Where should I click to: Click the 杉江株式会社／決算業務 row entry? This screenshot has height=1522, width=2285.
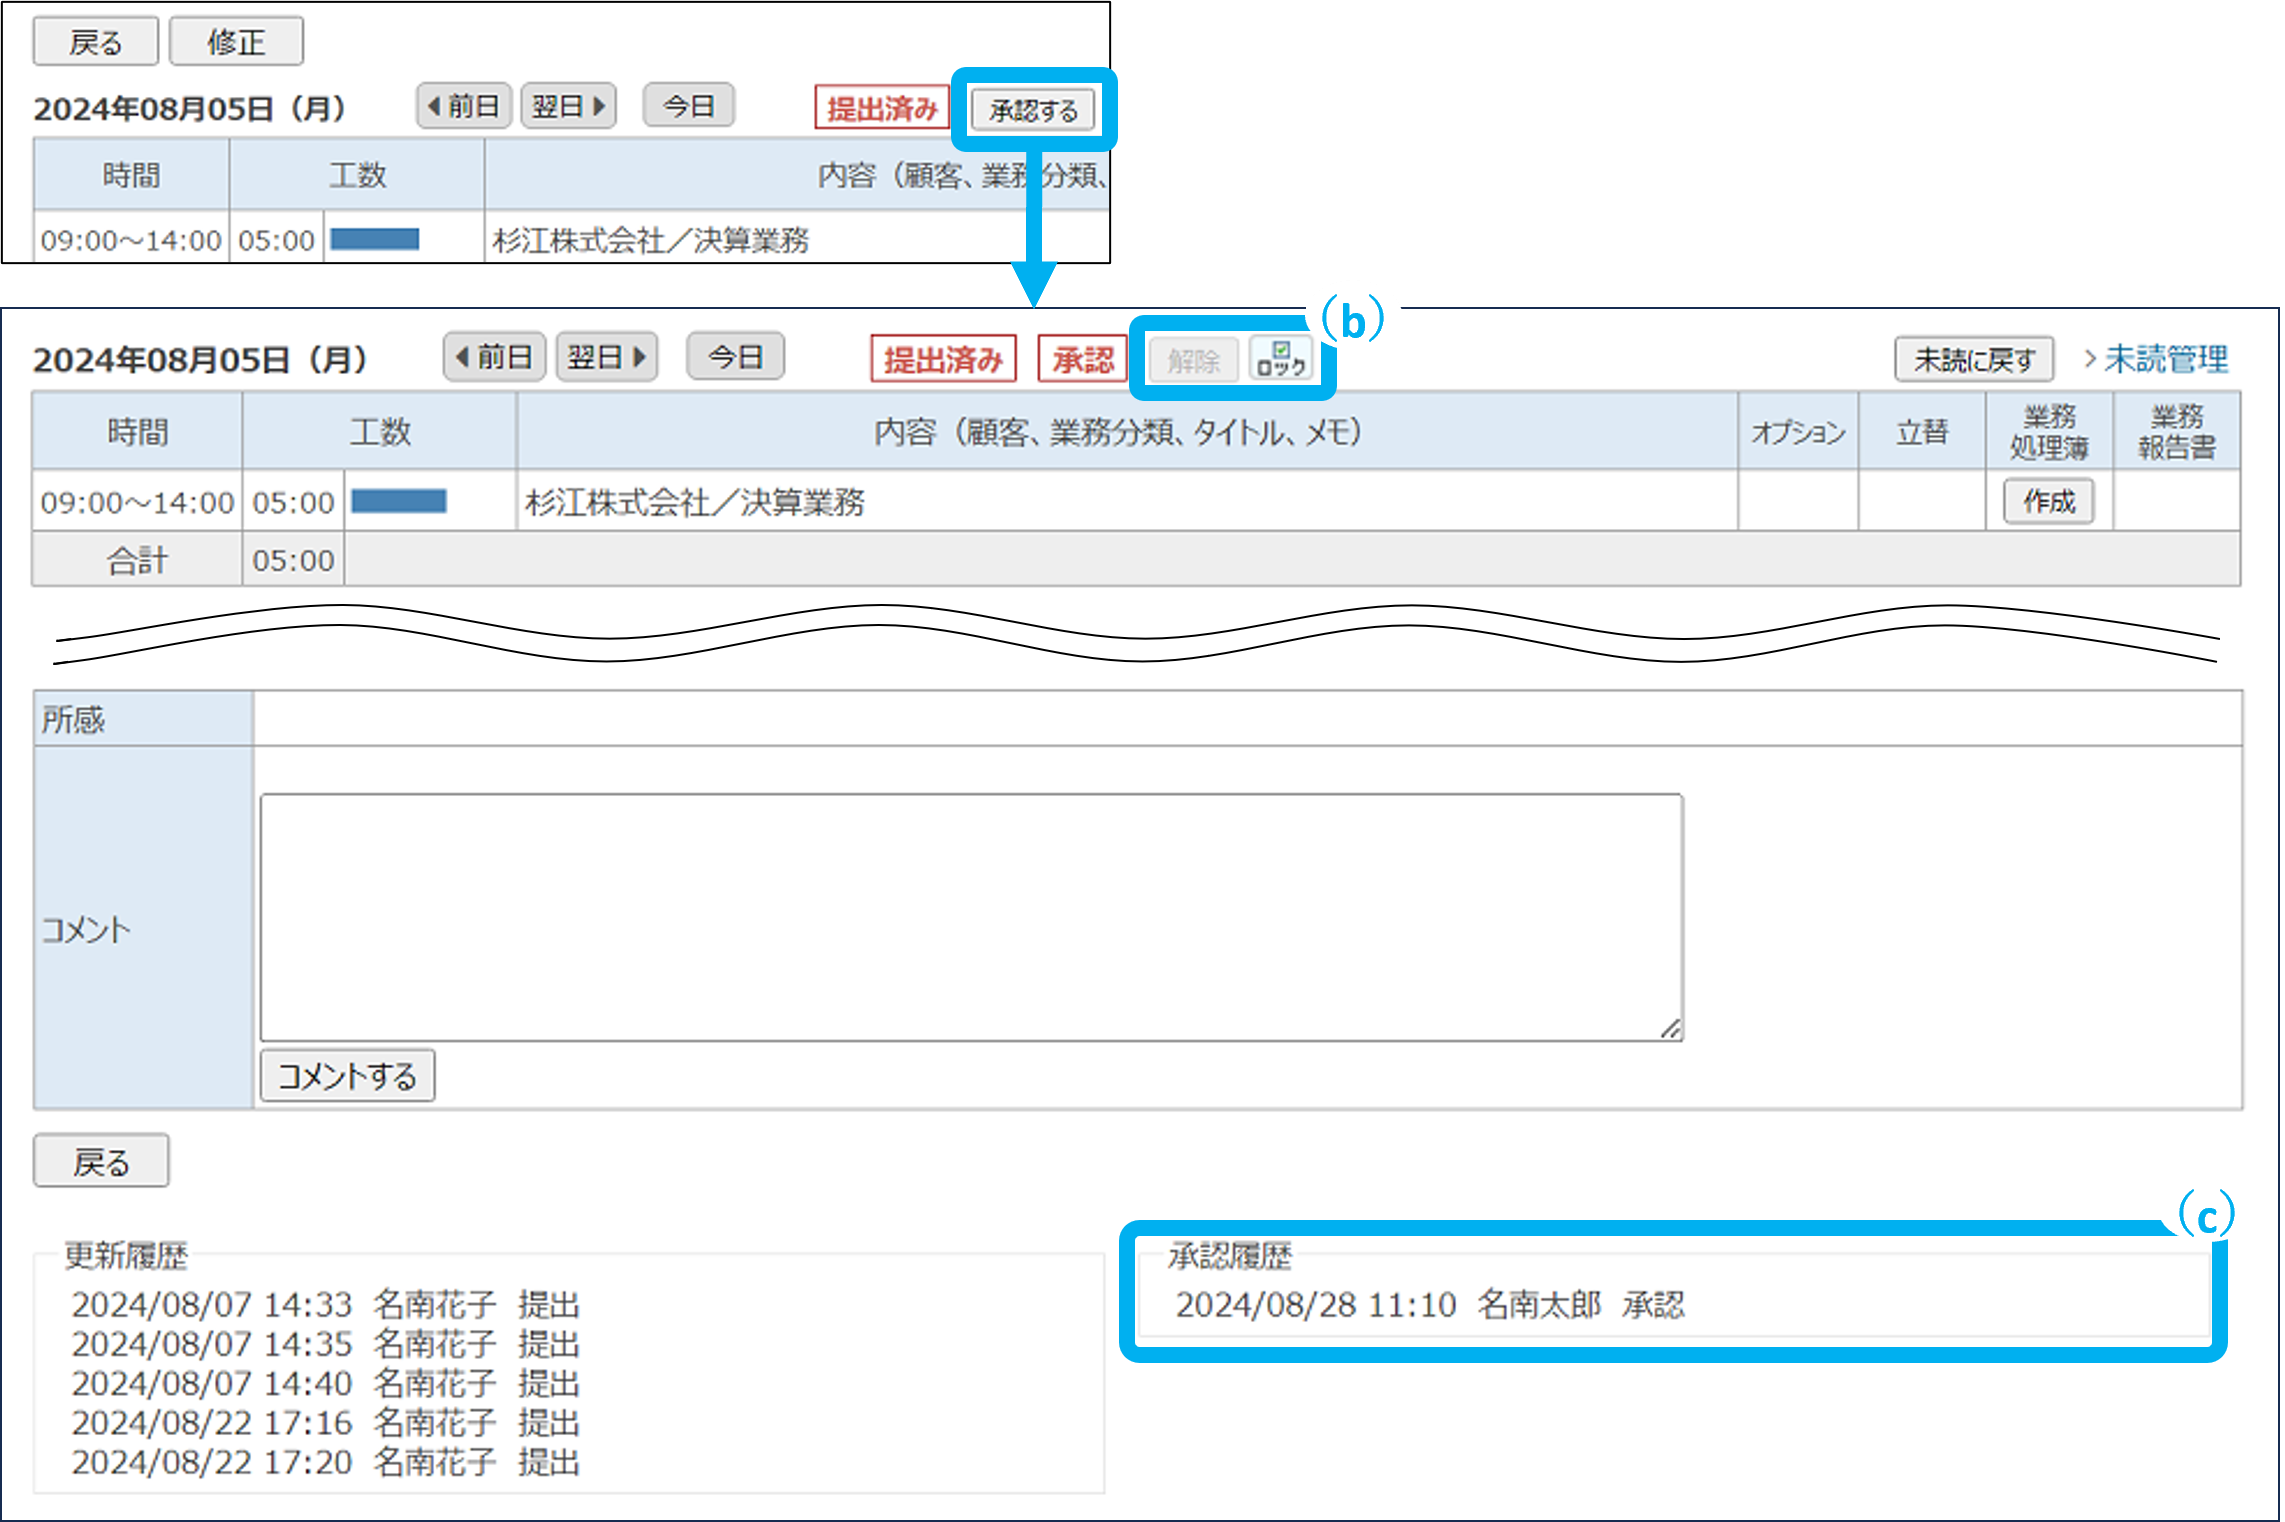coord(695,502)
